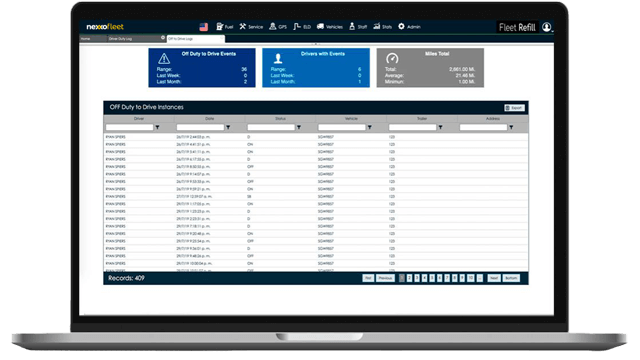This screenshot has height=360, width=640.
Task: Open the Driver column filter funnel
Action: (x=158, y=127)
